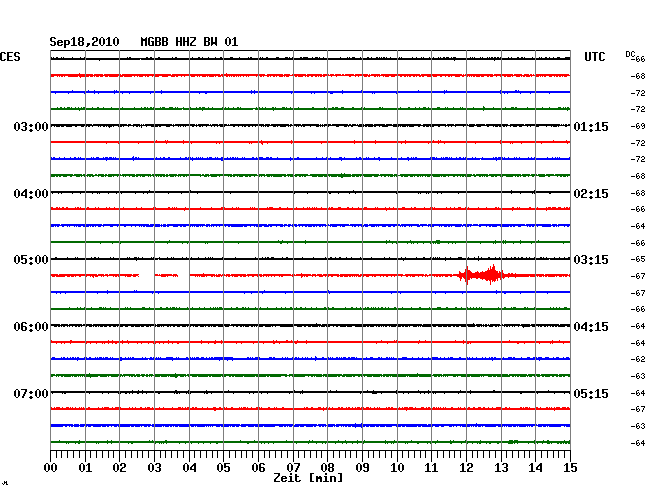Select minute tick label 12
The height and width of the screenshot is (494, 650).
coord(466,468)
